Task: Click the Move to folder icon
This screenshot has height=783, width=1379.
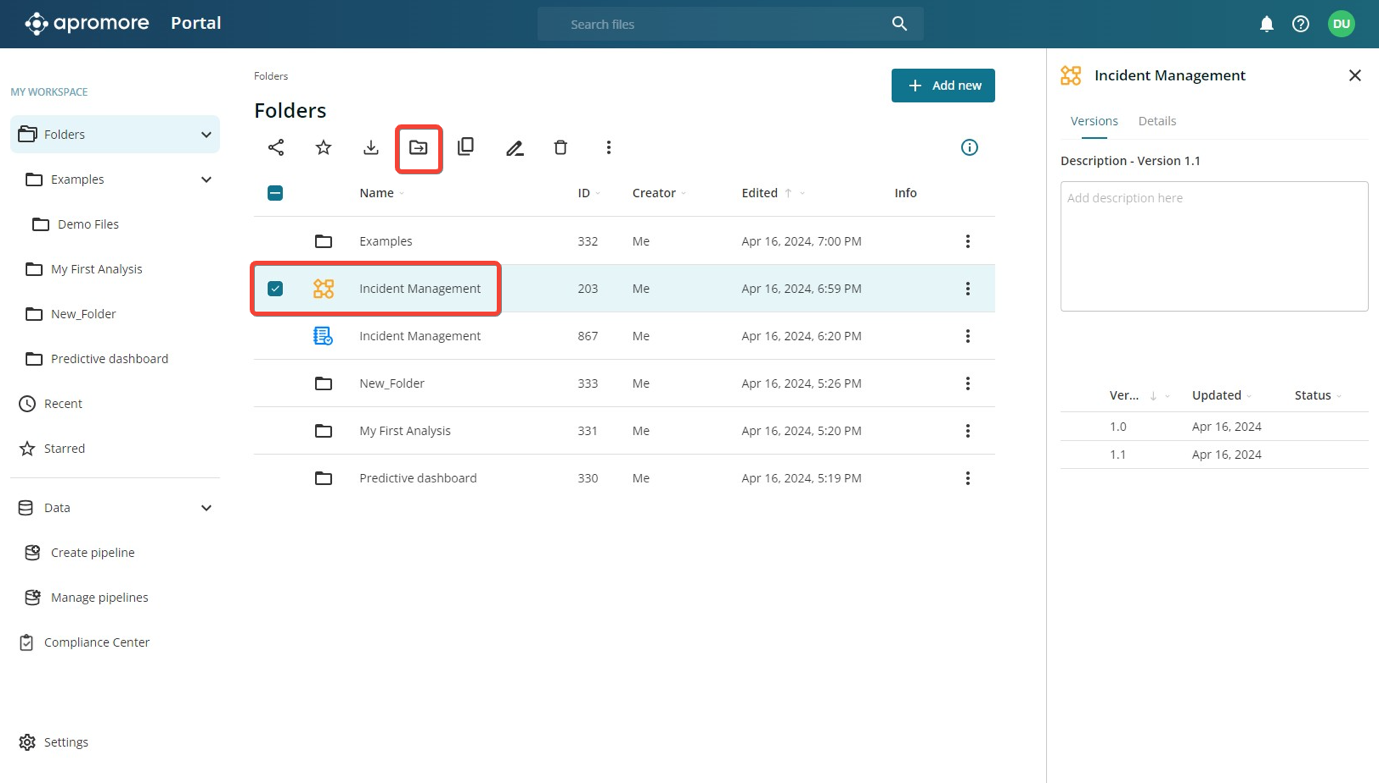Action: tap(418, 148)
